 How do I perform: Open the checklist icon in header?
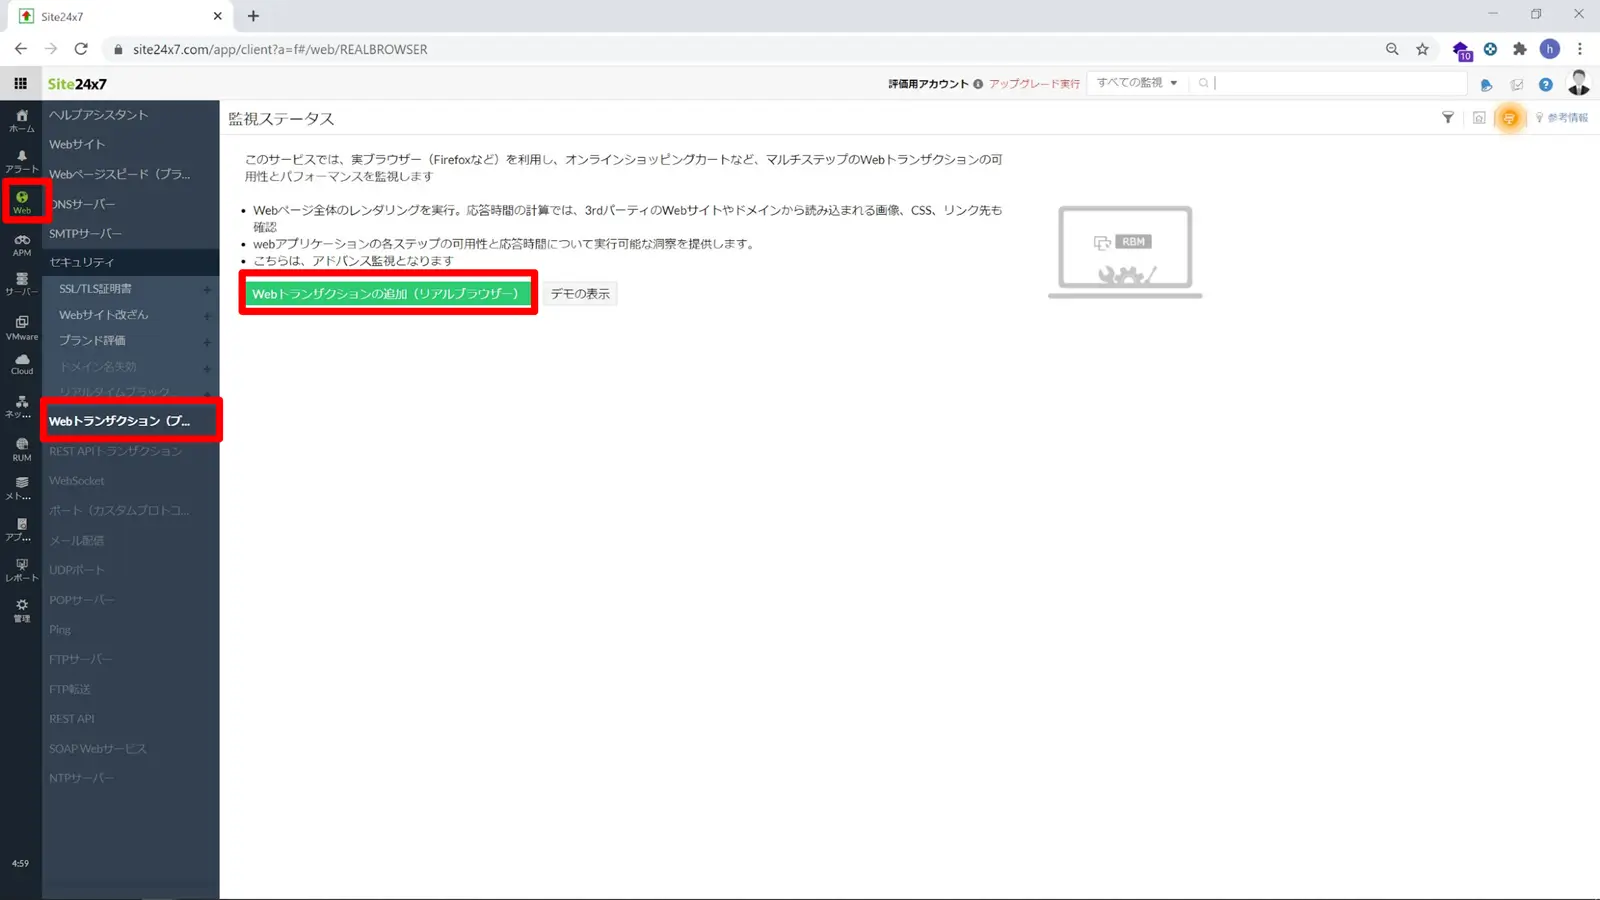pos(1516,85)
